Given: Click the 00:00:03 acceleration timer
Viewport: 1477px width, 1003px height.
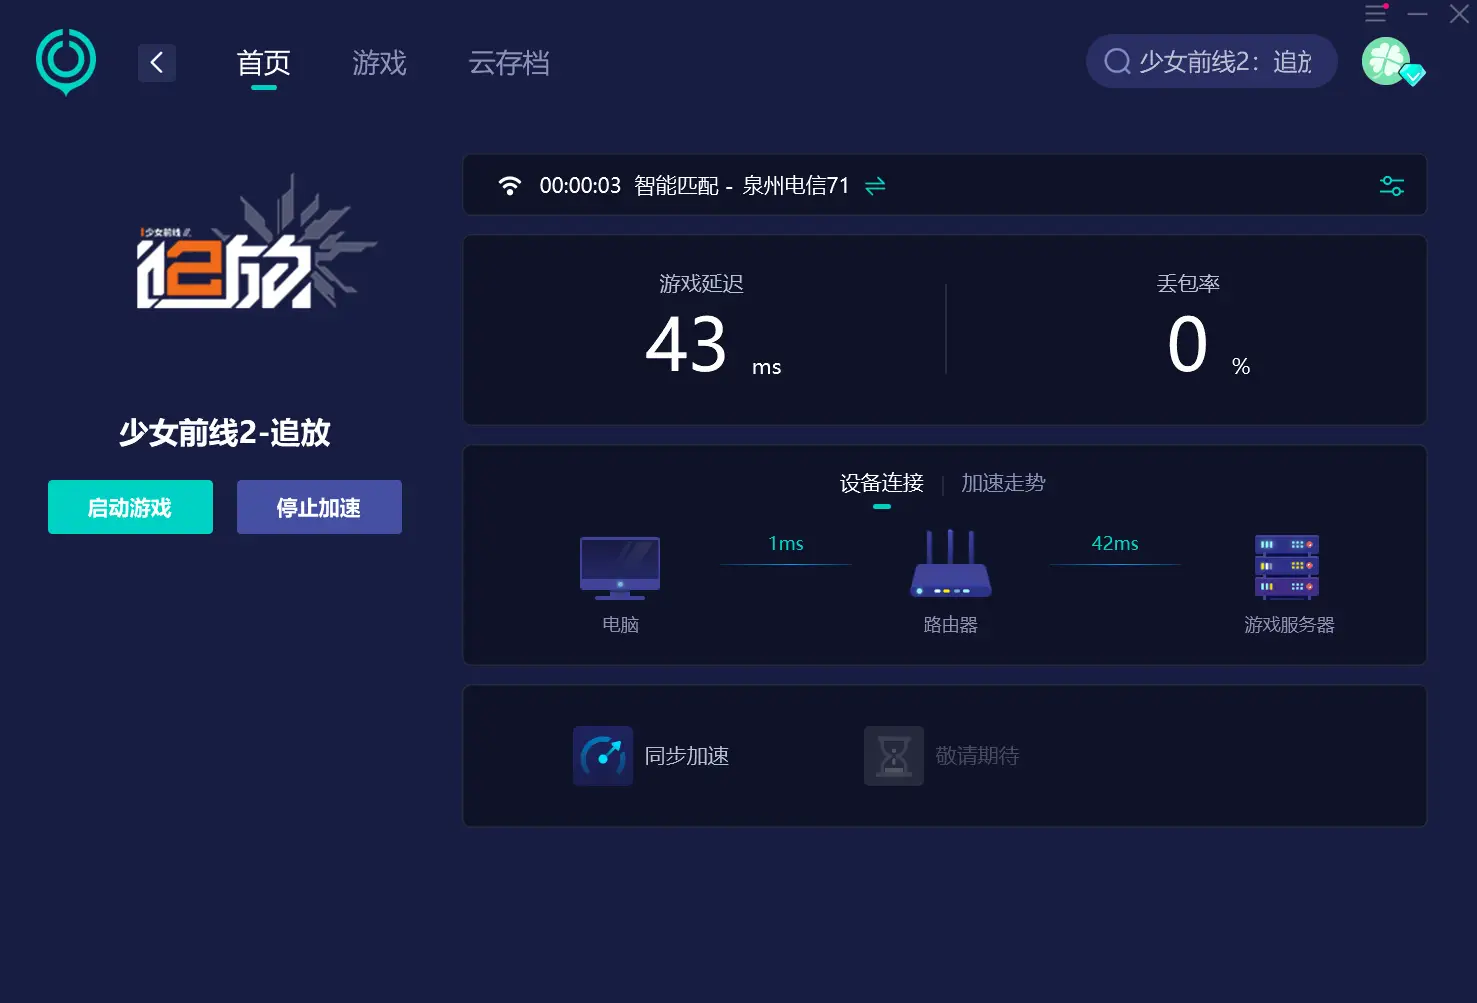Looking at the screenshot, I should tap(580, 186).
